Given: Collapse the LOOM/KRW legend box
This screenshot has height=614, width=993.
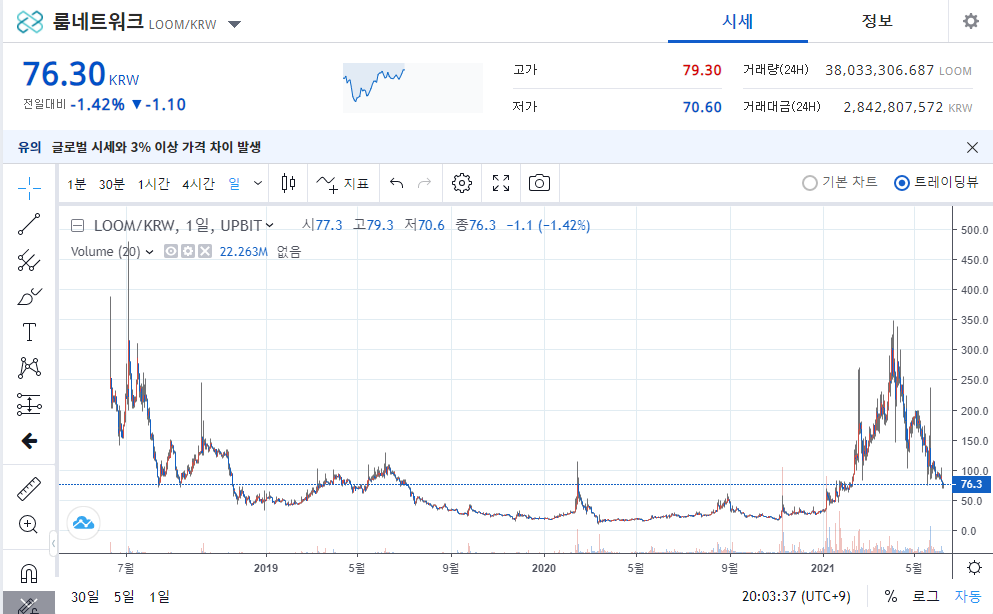Looking at the screenshot, I should [77, 225].
